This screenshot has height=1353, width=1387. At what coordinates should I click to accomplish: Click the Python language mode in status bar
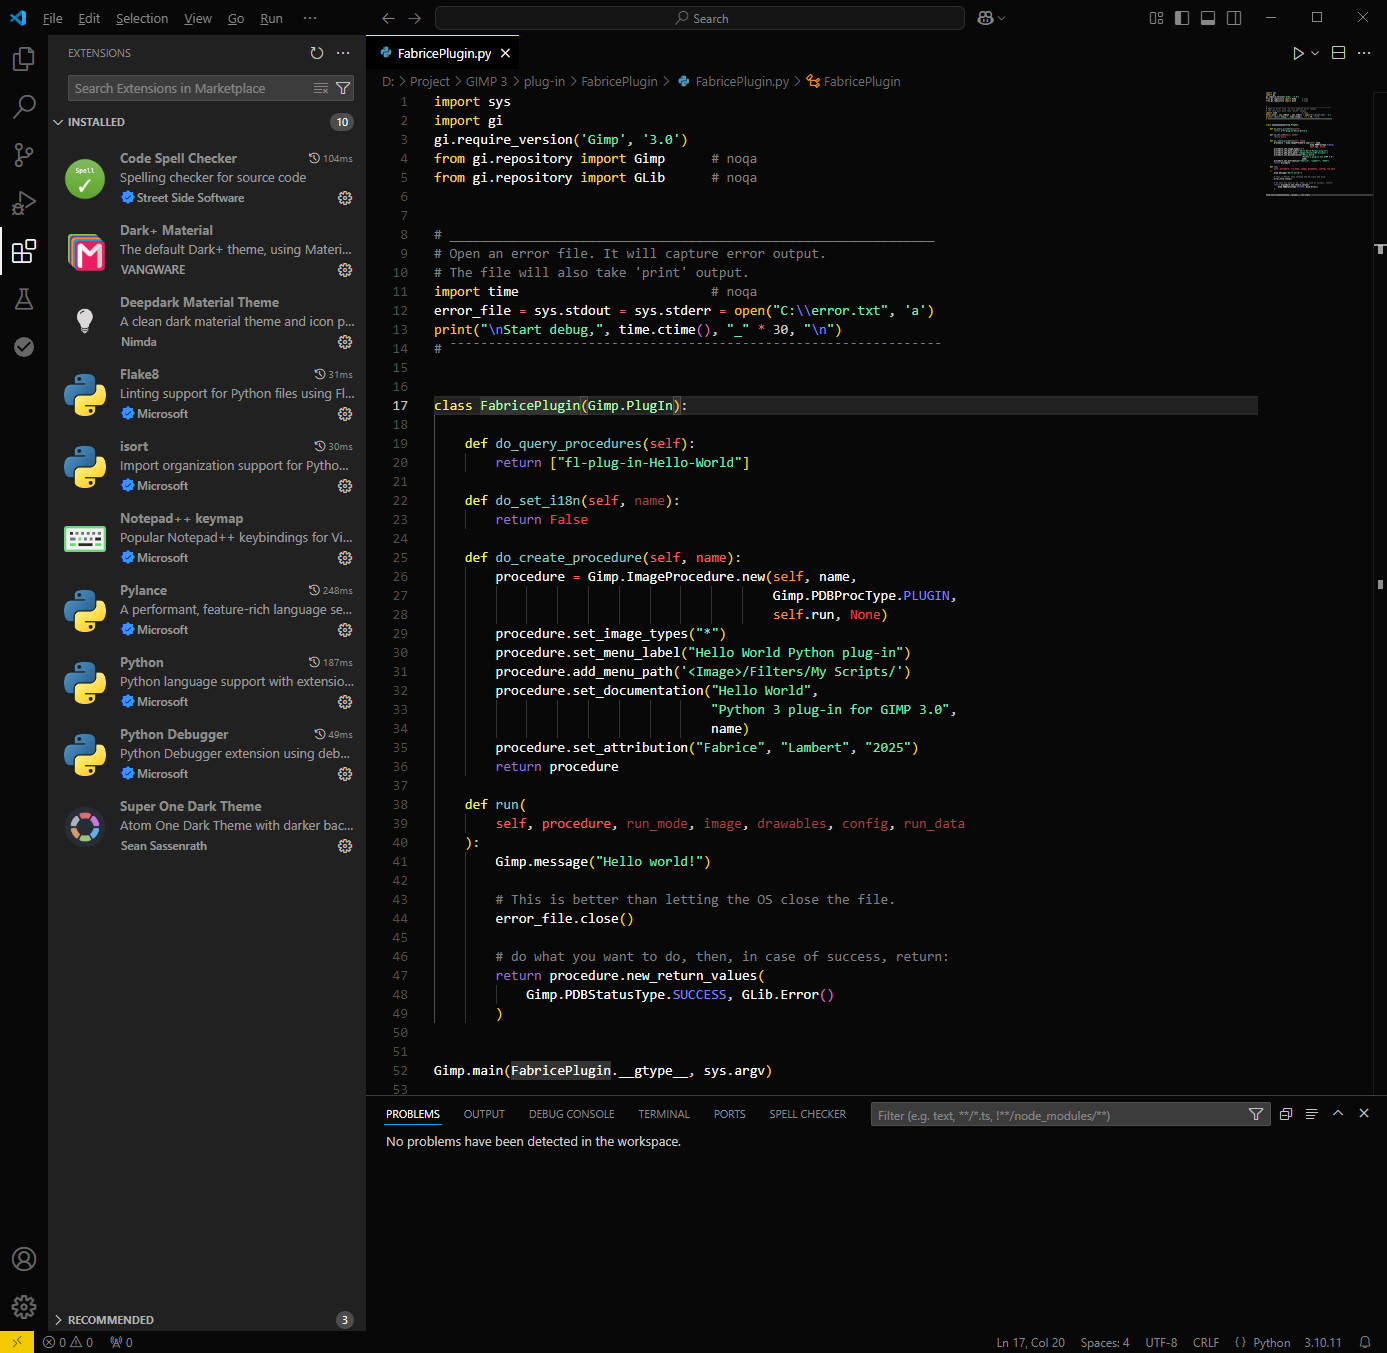click(x=1271, y=1343)
